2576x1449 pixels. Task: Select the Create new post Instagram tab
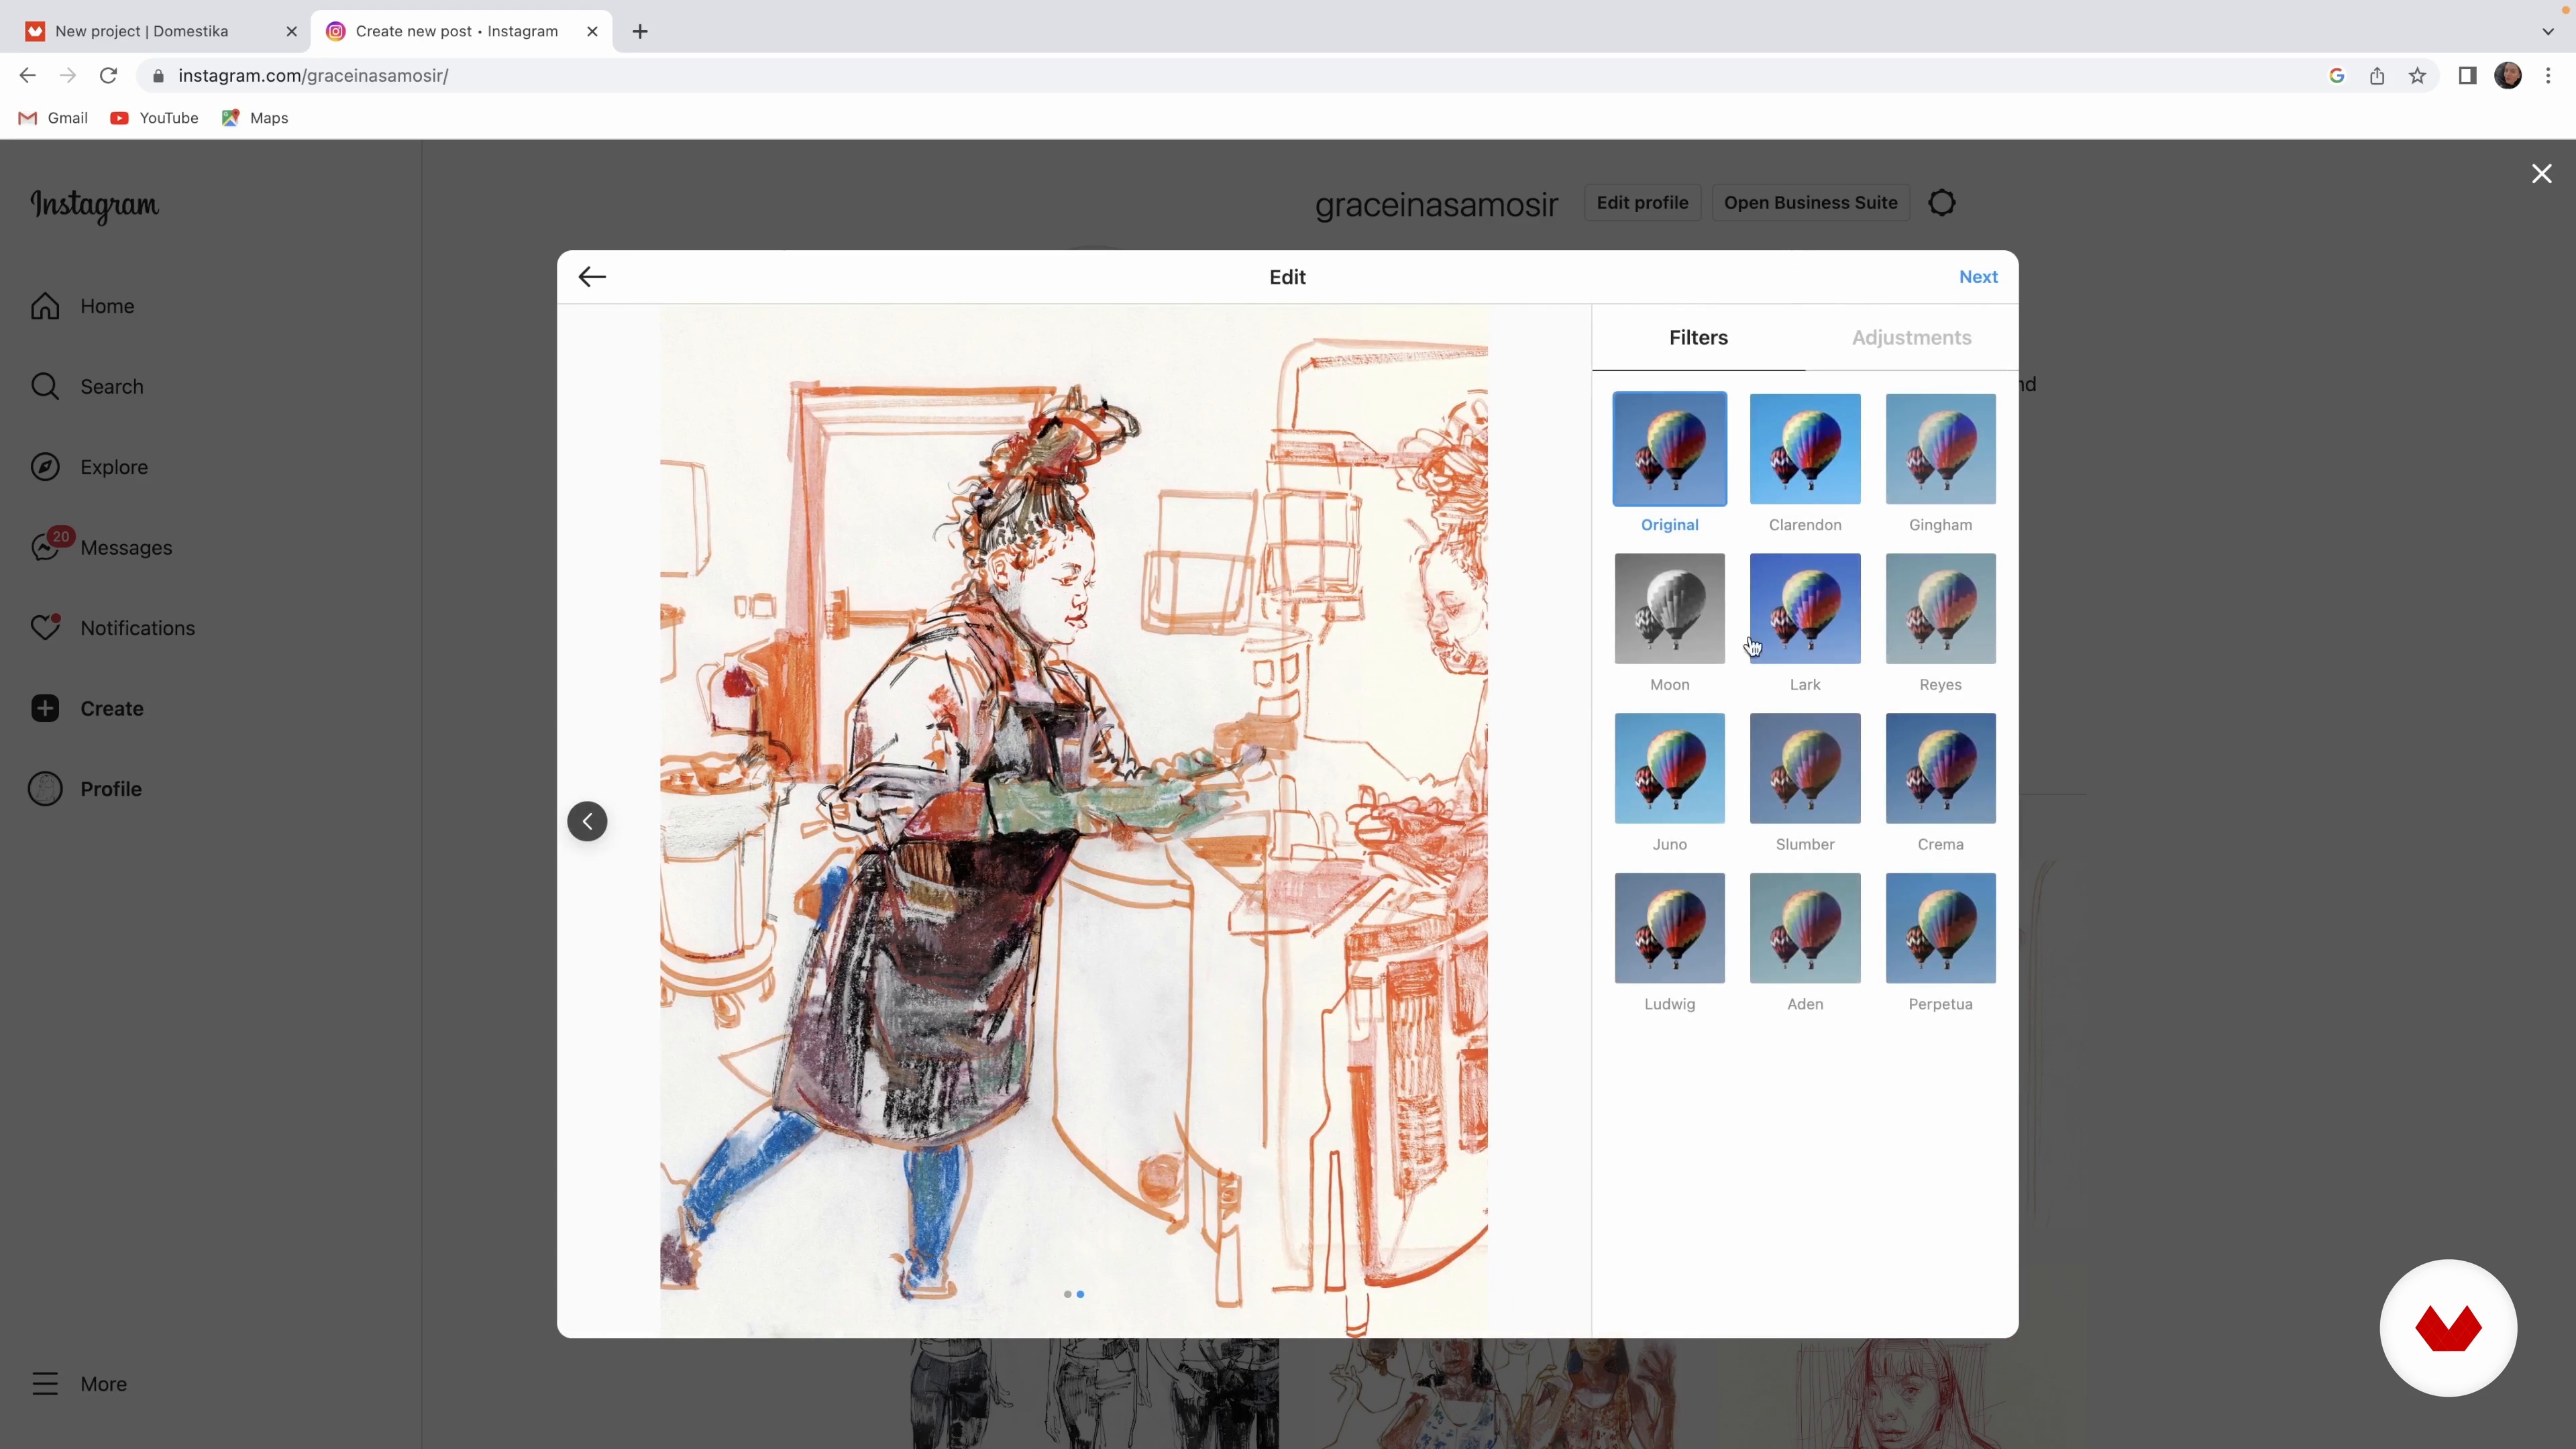pyautogui.click(x=461, y=31)
